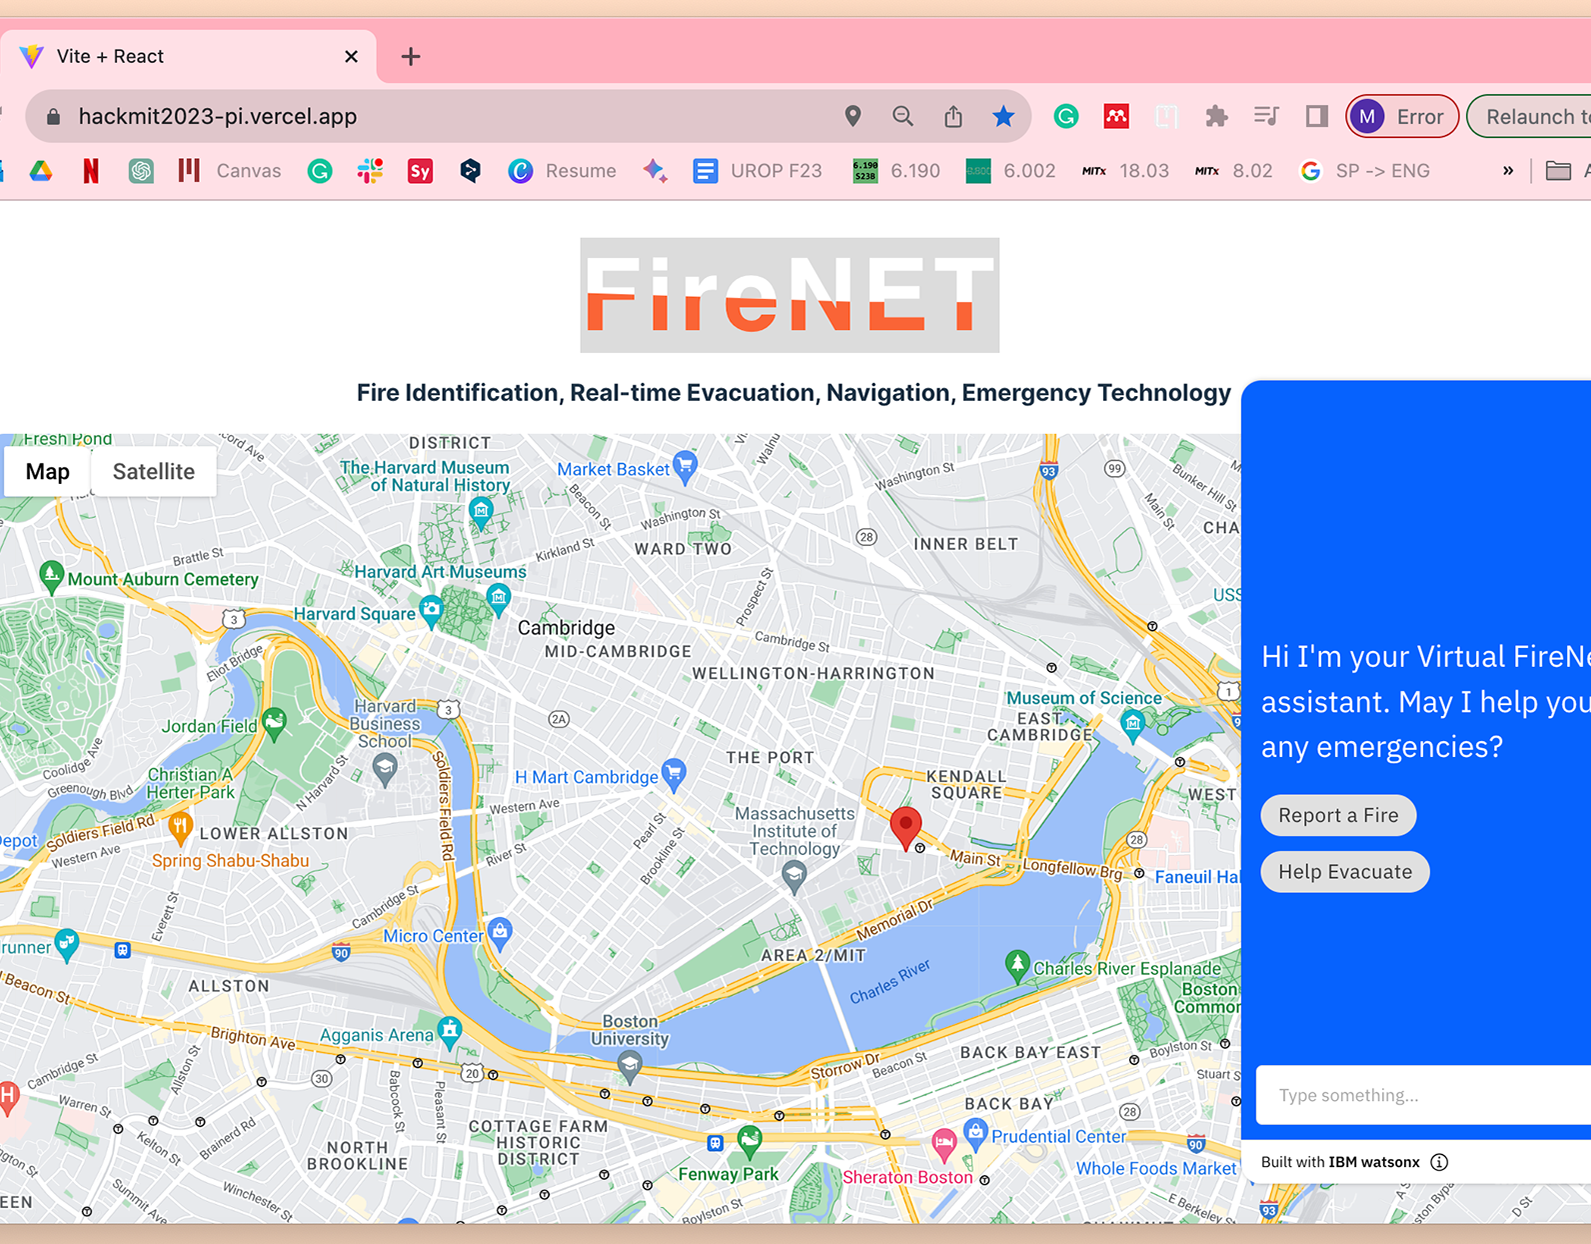
Task: Open the red extension icon next to Grammarly
Action: pyautogui.click(x=1116, y=116)
